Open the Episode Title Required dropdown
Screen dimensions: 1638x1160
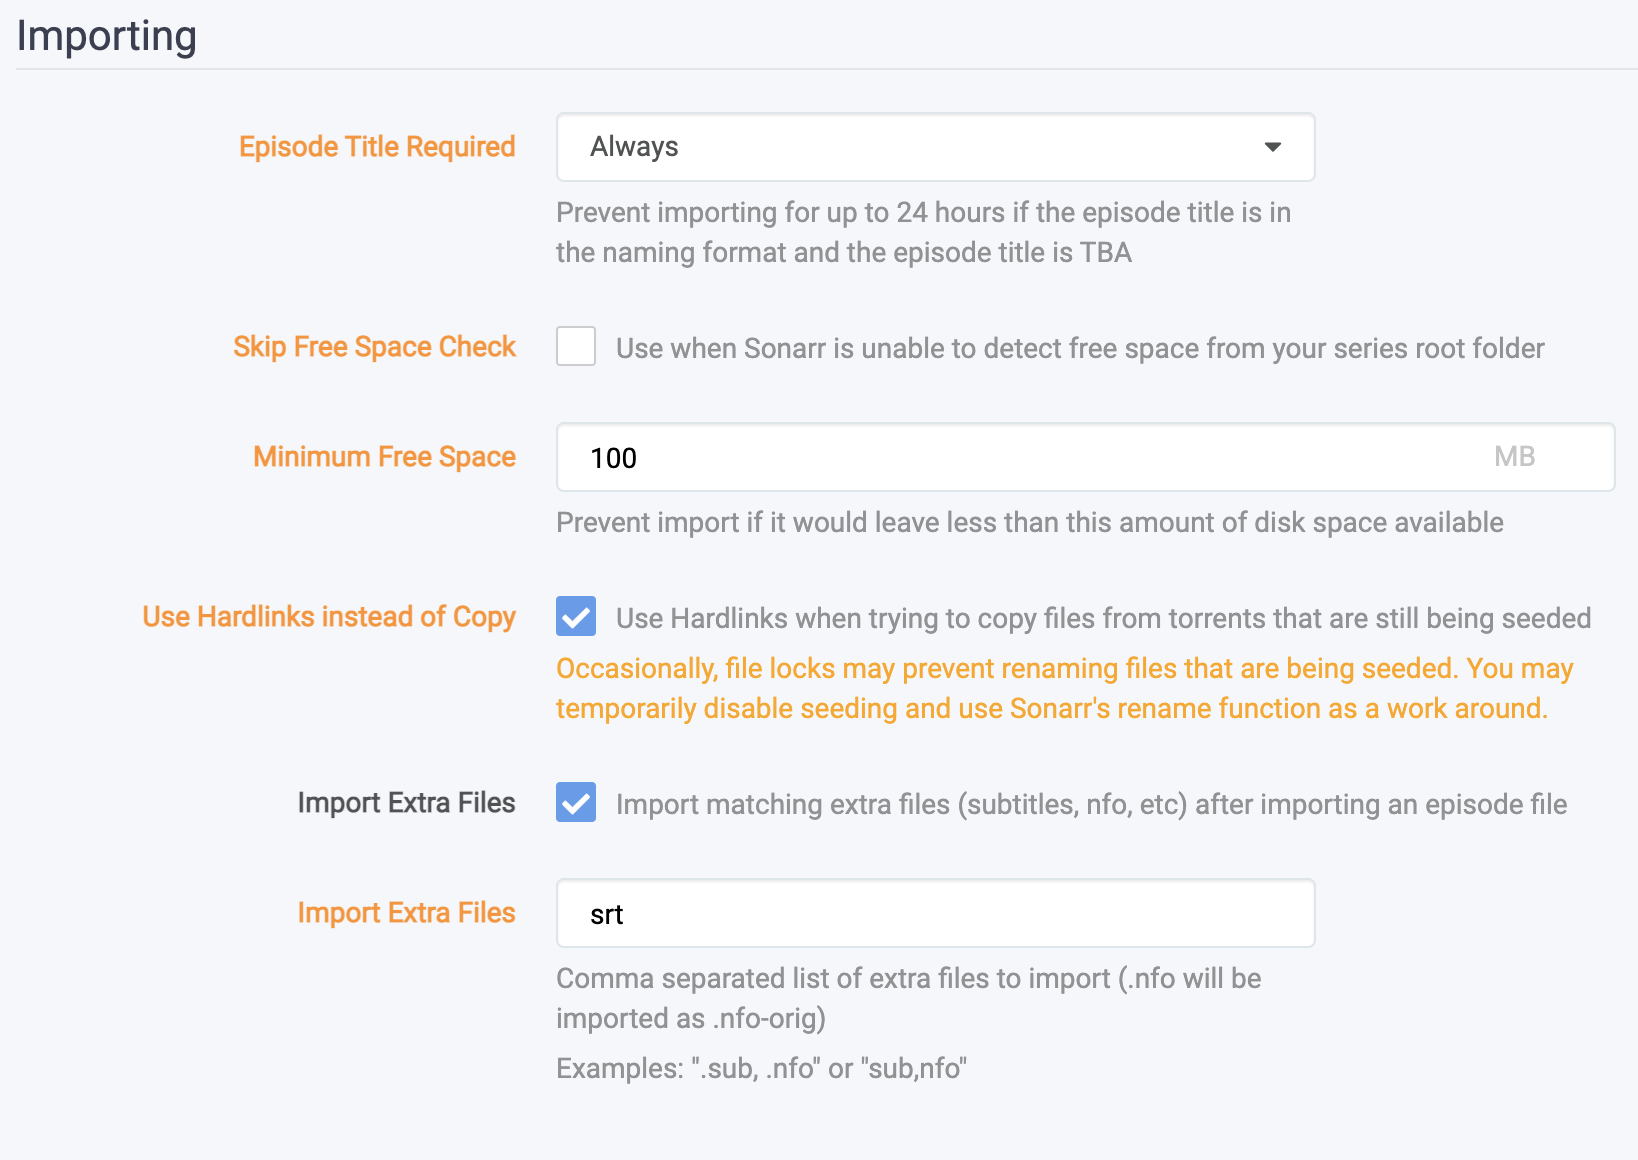point(934,147)
